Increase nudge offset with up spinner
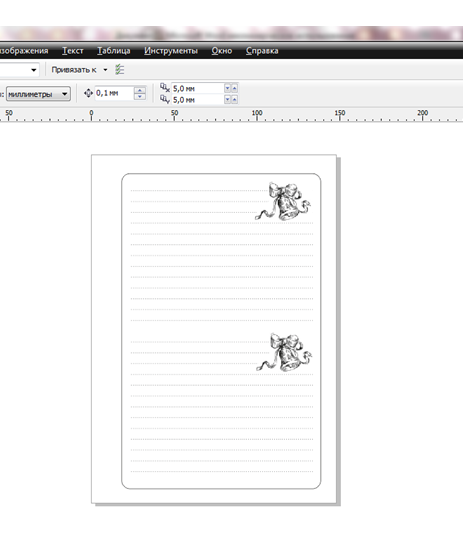 point(140,90)
